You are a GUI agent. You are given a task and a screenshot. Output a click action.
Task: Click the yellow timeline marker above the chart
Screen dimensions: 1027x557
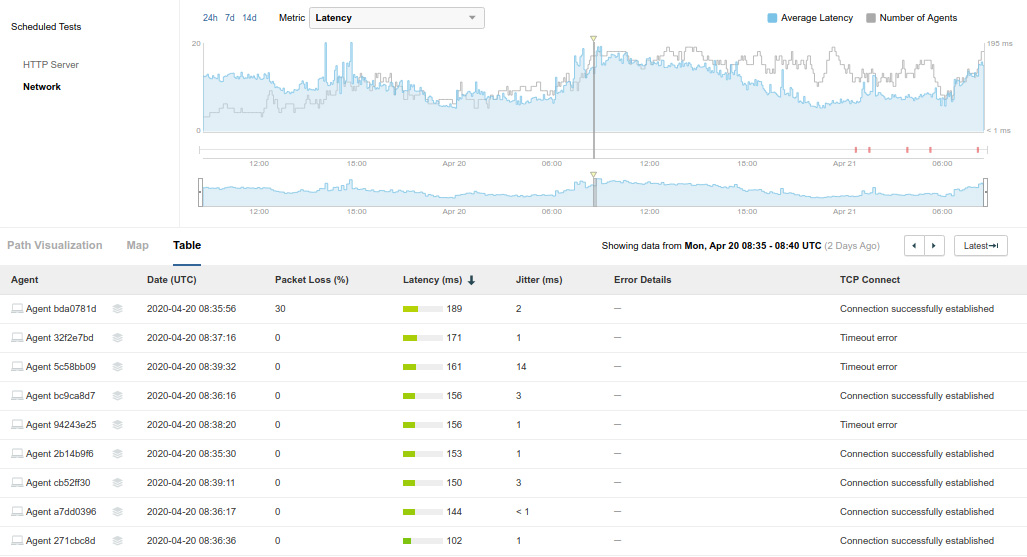tap(593, 39)
